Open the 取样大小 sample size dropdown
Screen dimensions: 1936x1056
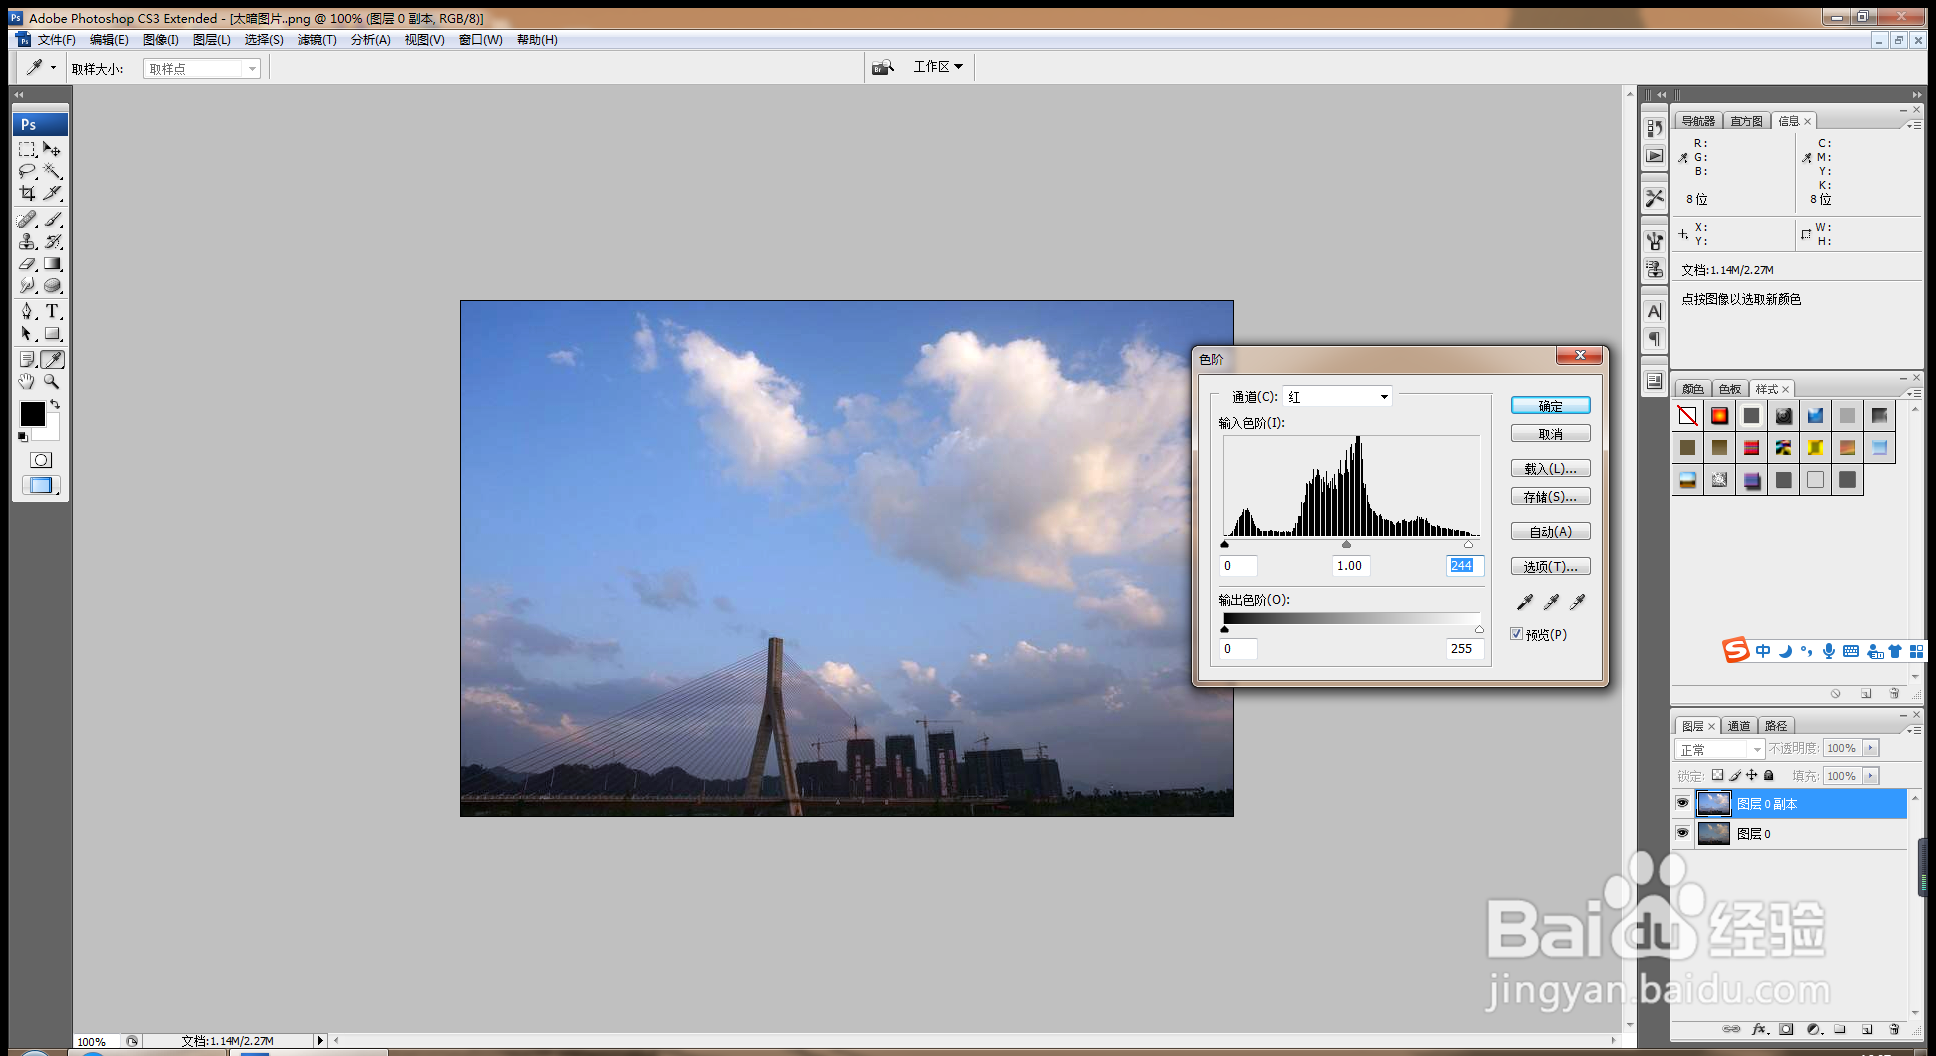point(202,69)
